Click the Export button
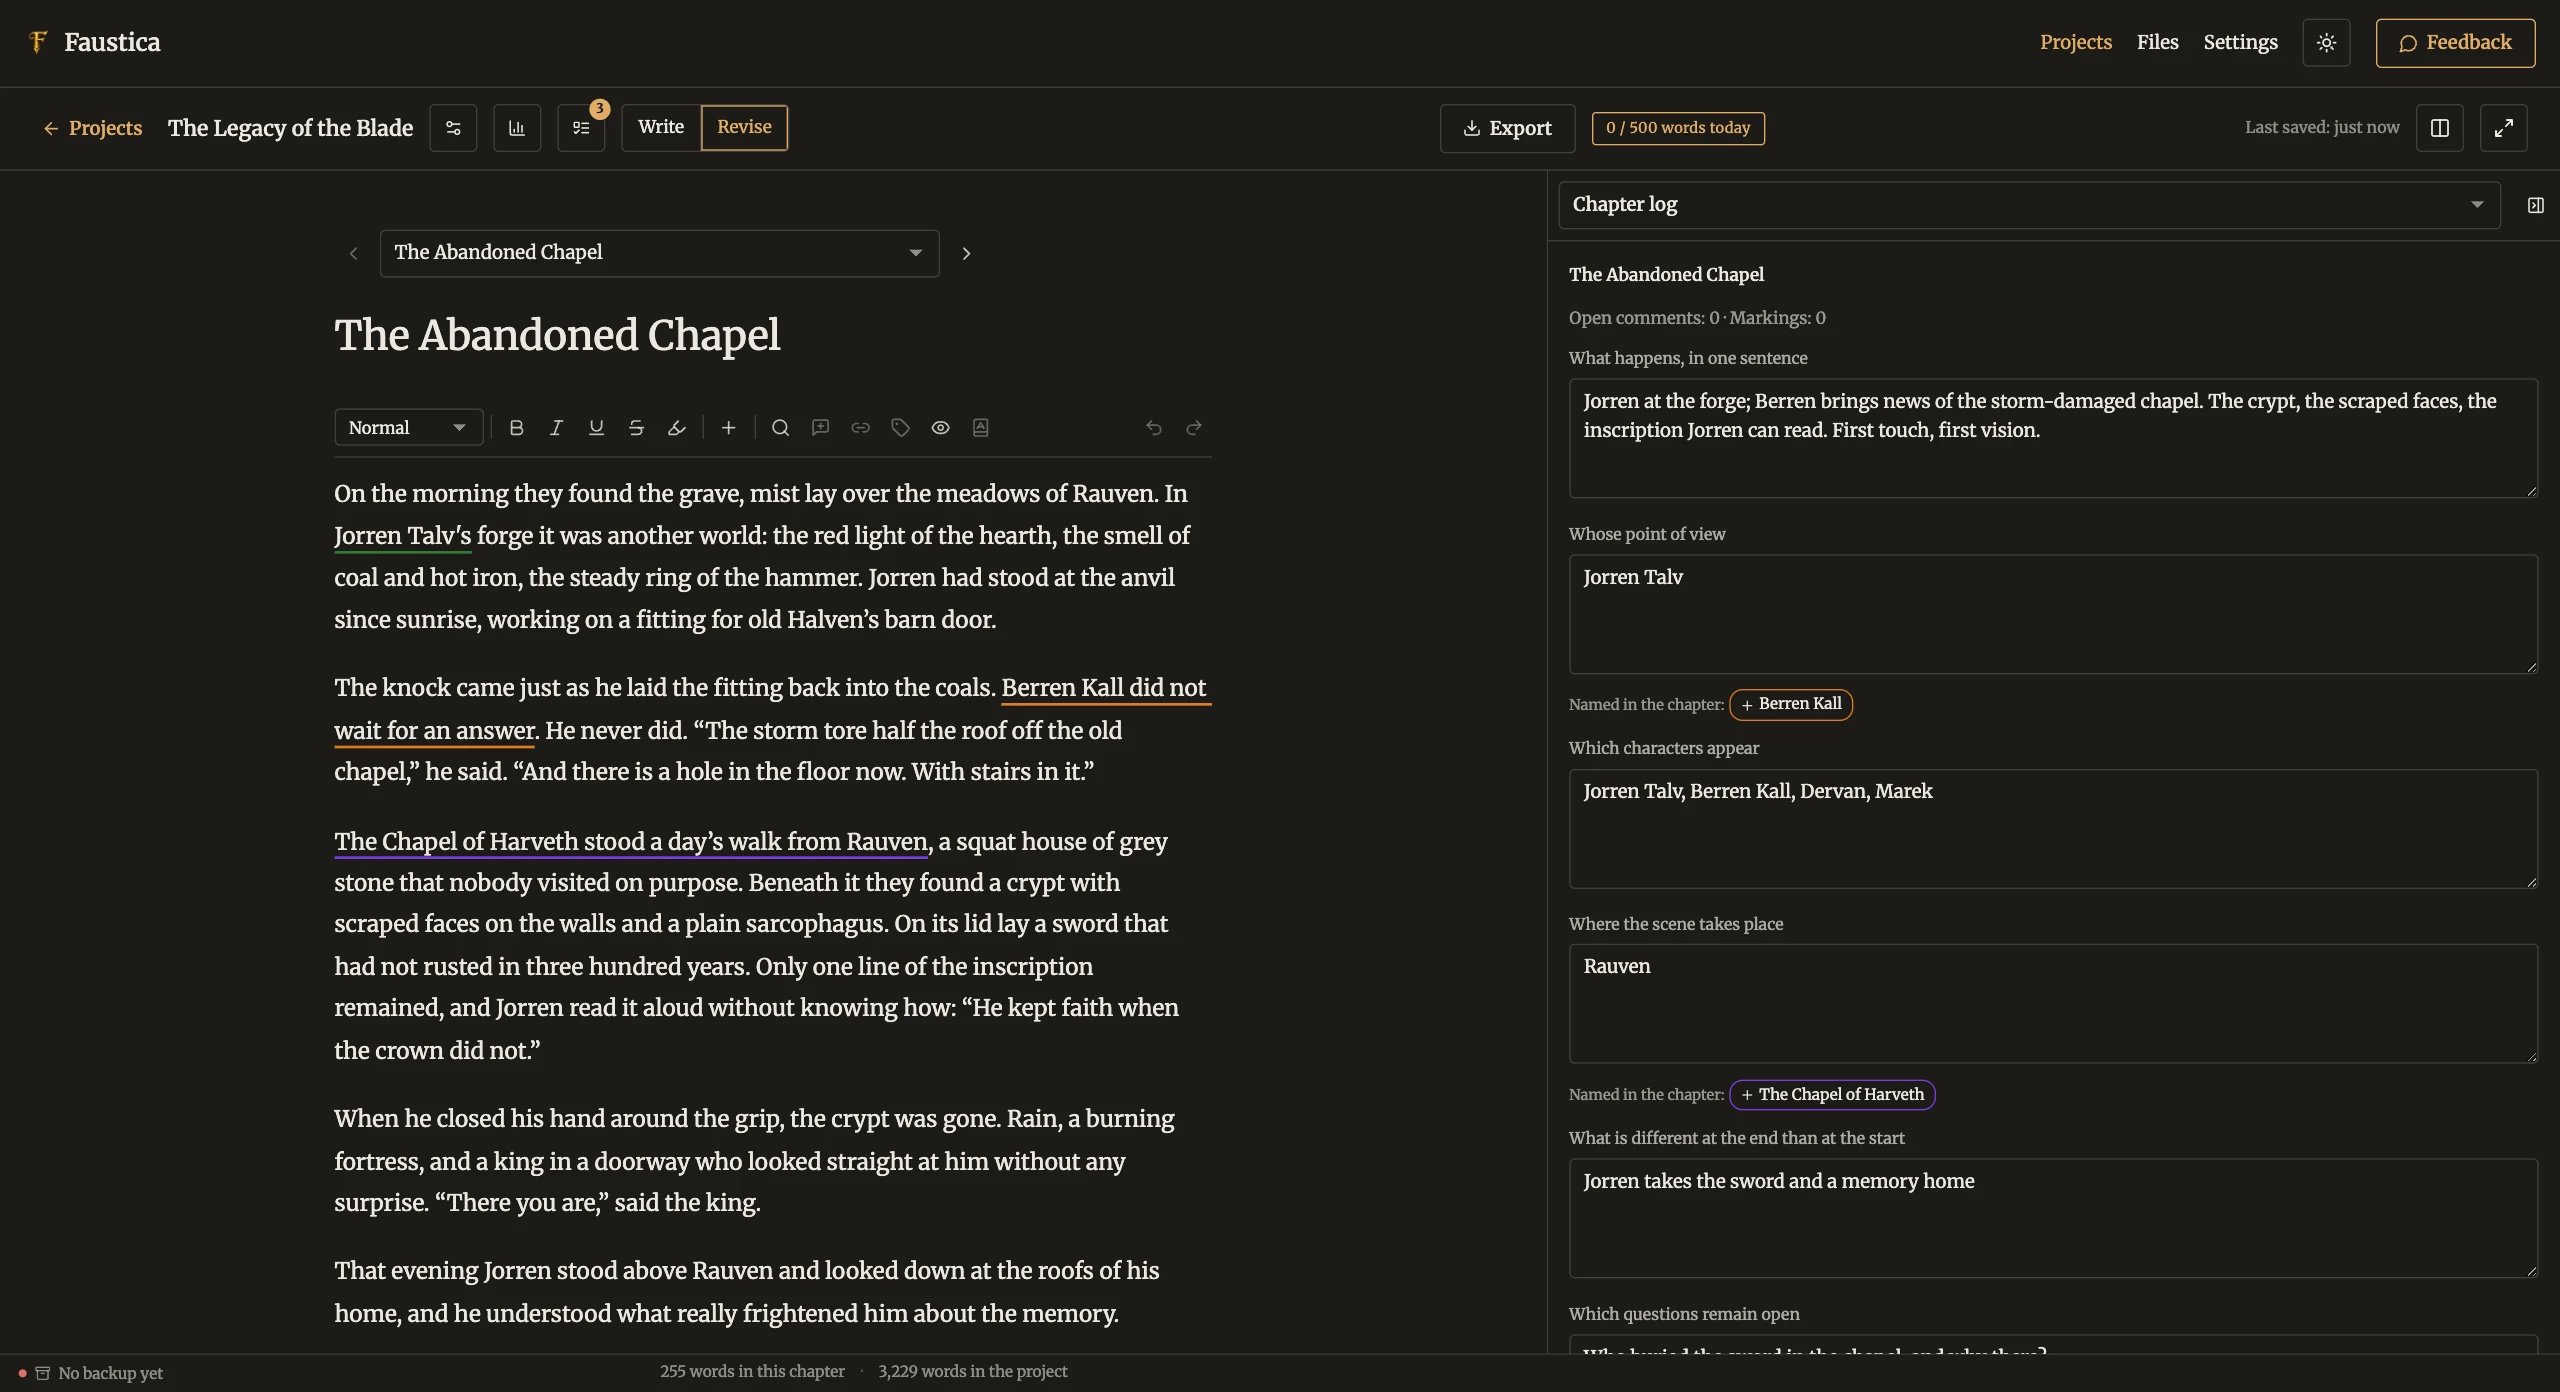Image resolution: width=2560 pixels, height=1392 pixels. tap(1507, 128)
